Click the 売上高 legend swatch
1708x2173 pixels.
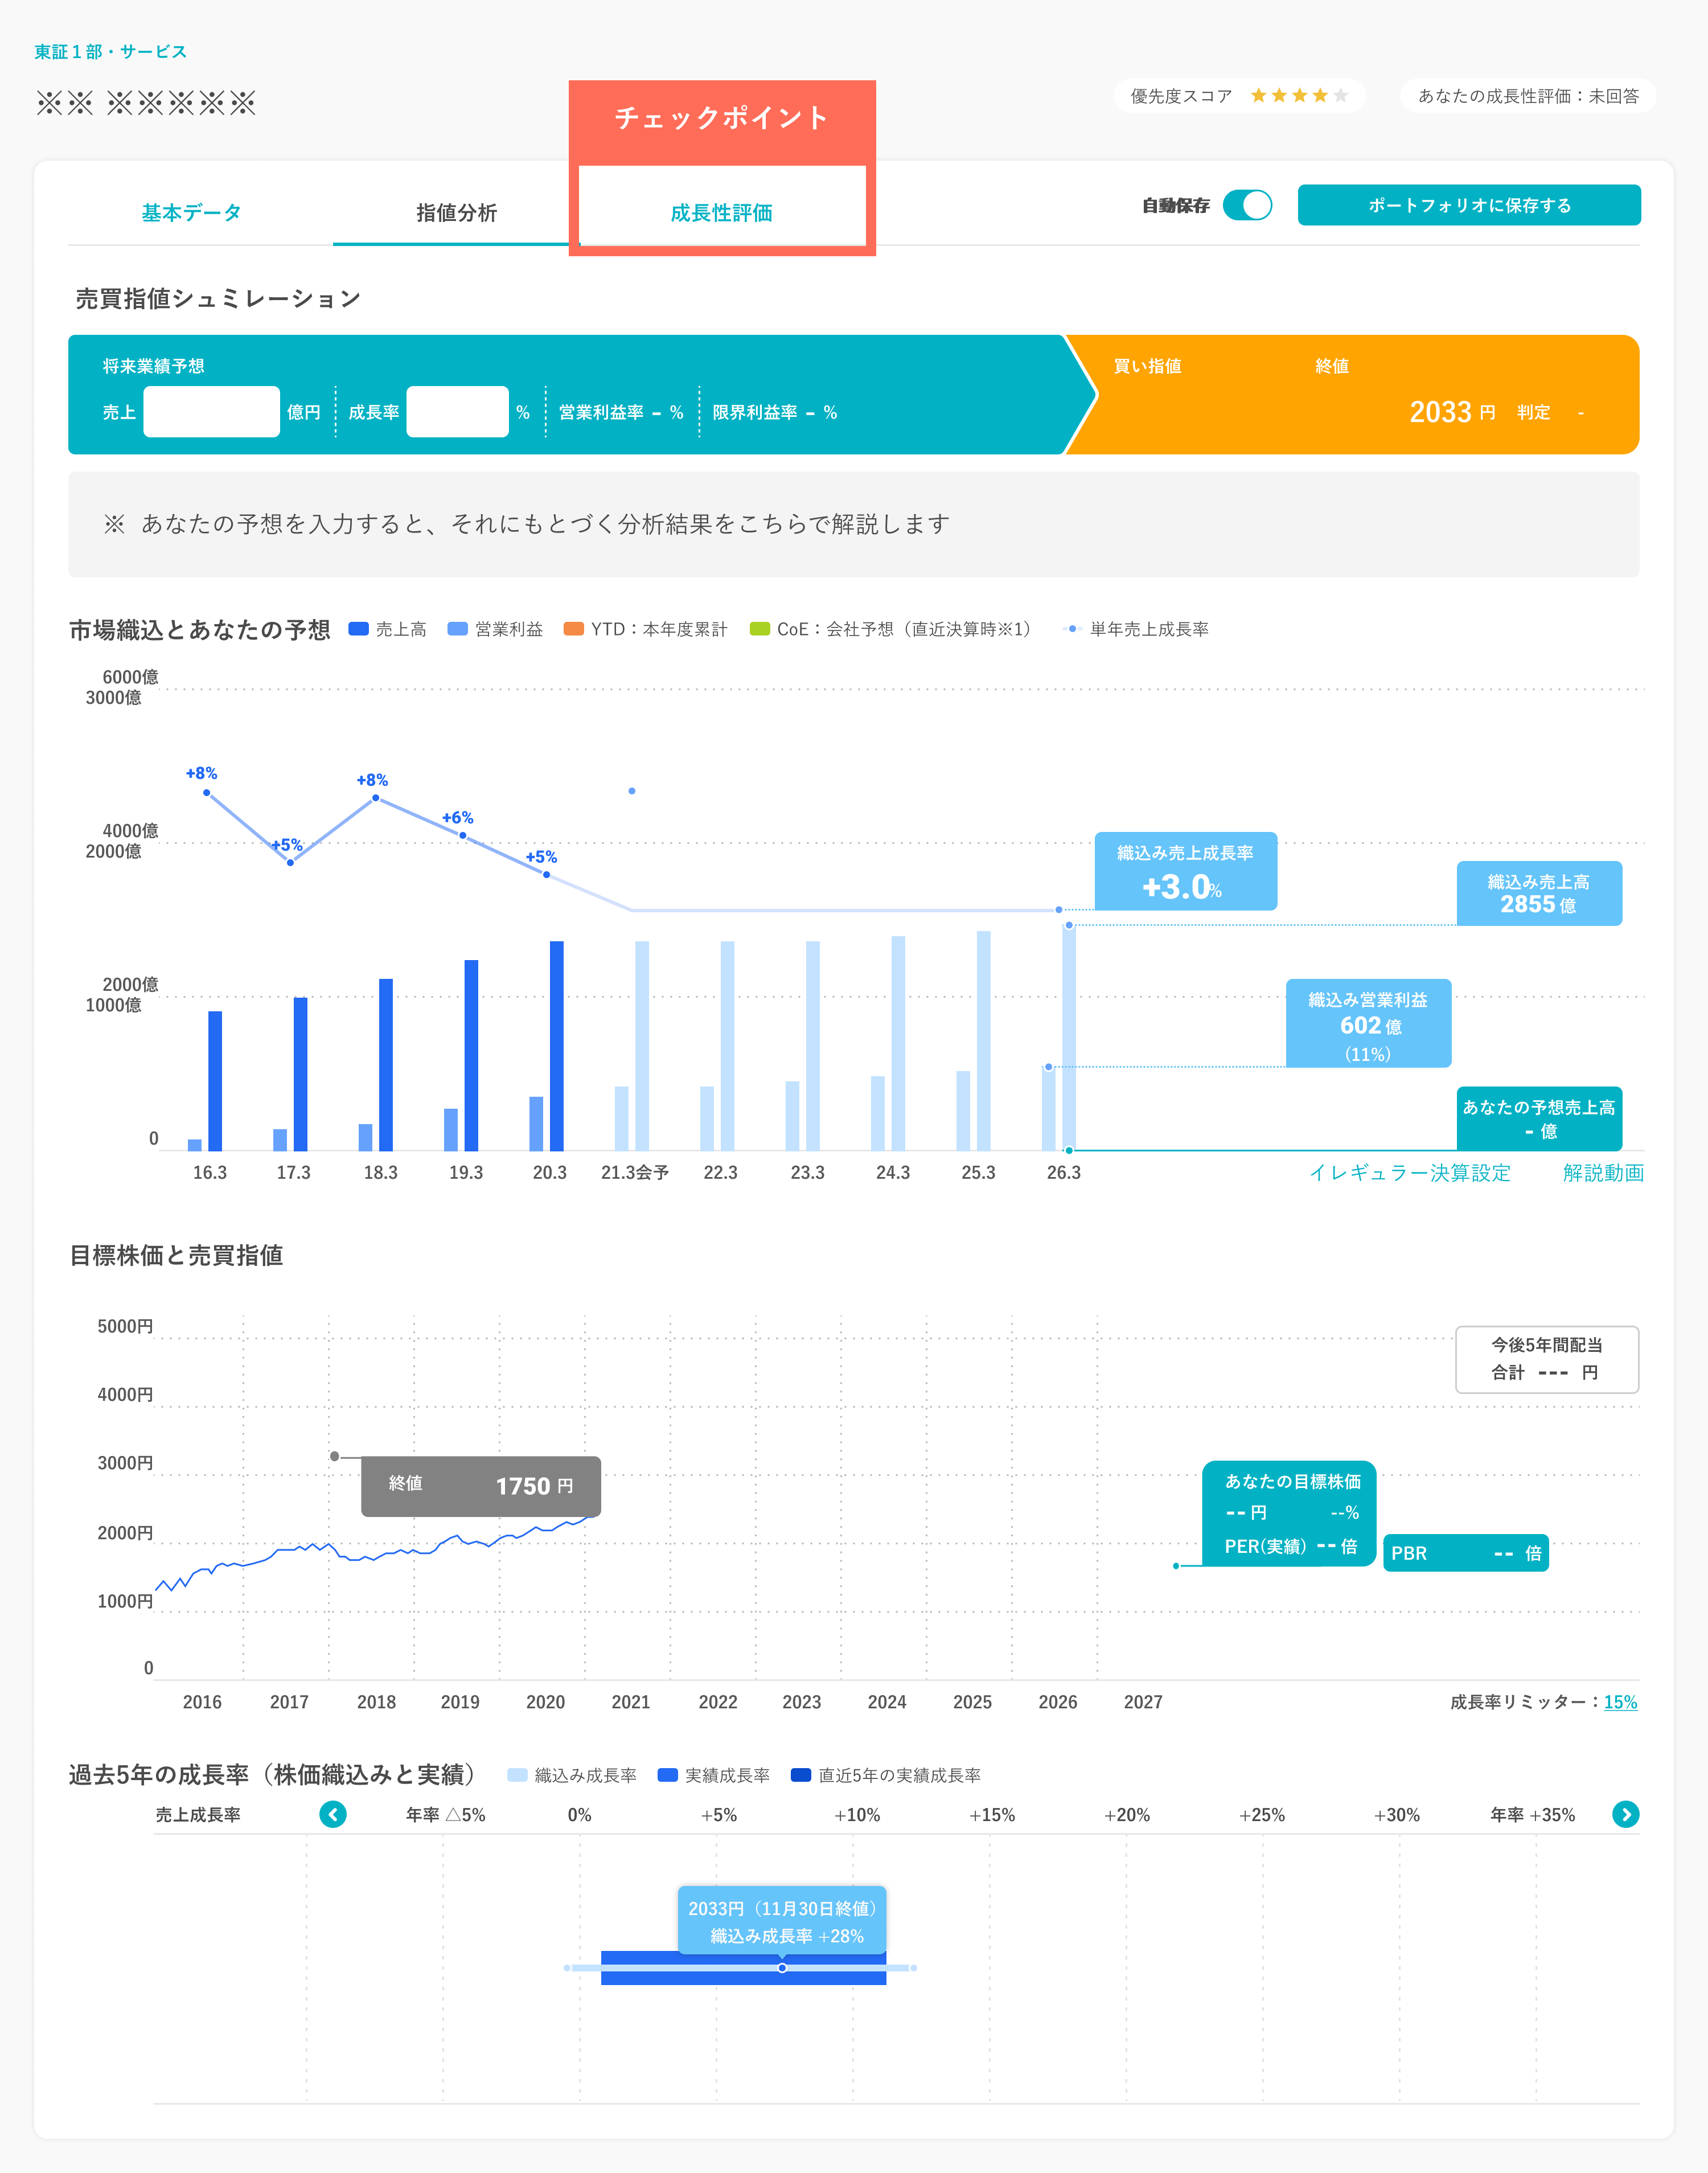358,629
